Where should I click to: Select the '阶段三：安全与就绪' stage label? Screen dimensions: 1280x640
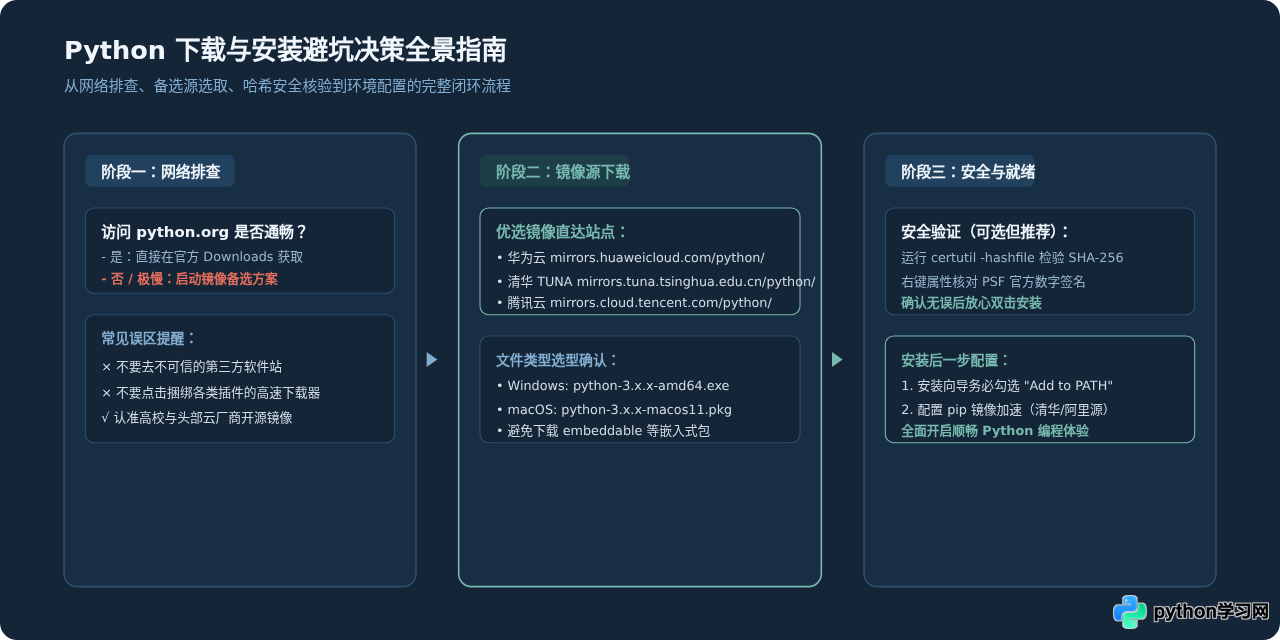point(960,171)
